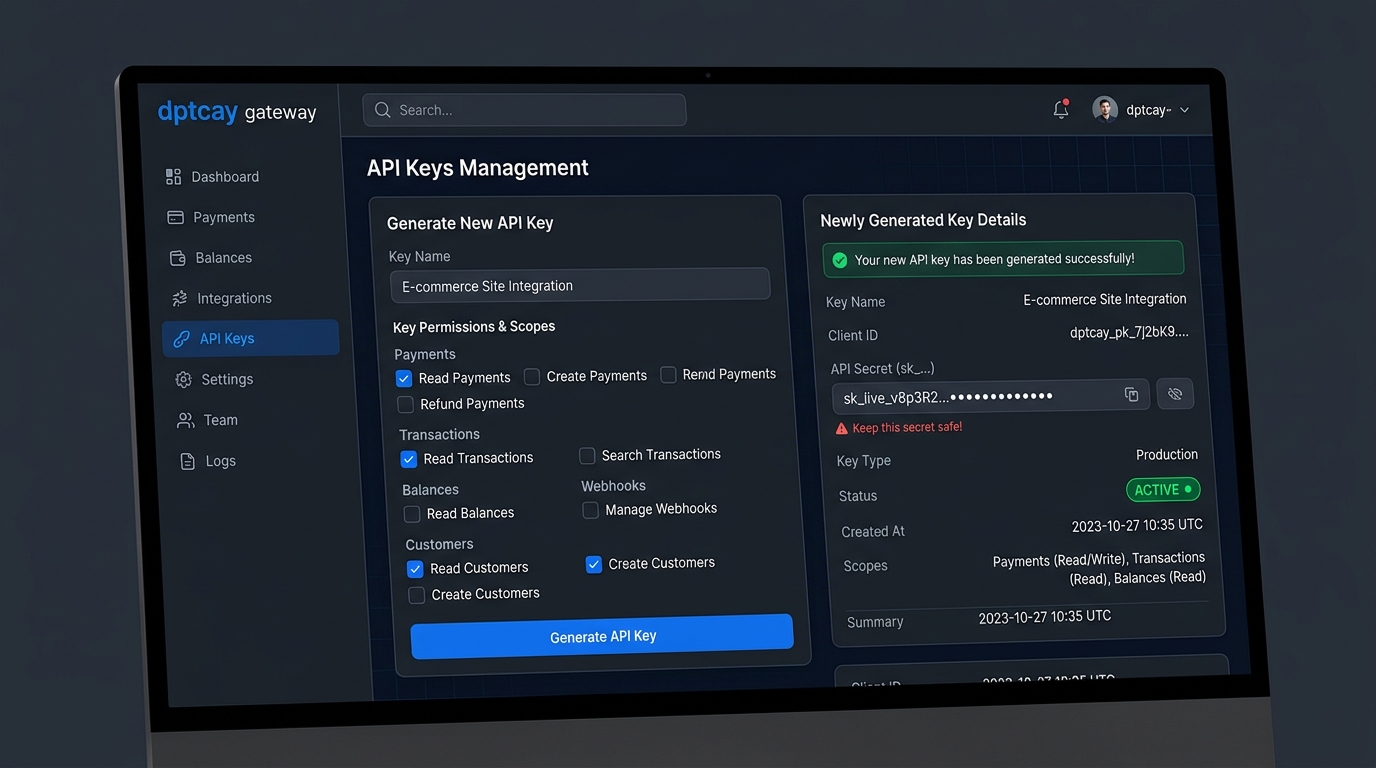This screenshot has width=1376, height=768.
Task: Toggle API secret visibility eye button
Action: tap(1175, 394)
